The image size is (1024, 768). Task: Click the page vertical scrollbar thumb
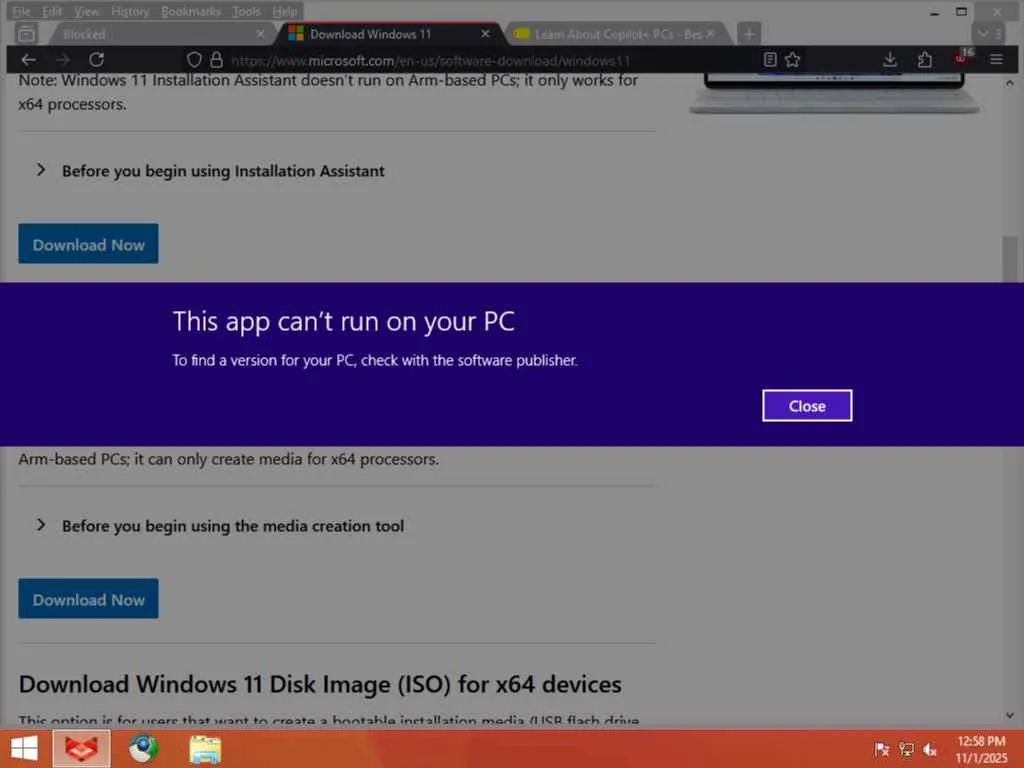[x=1010, y=259]
